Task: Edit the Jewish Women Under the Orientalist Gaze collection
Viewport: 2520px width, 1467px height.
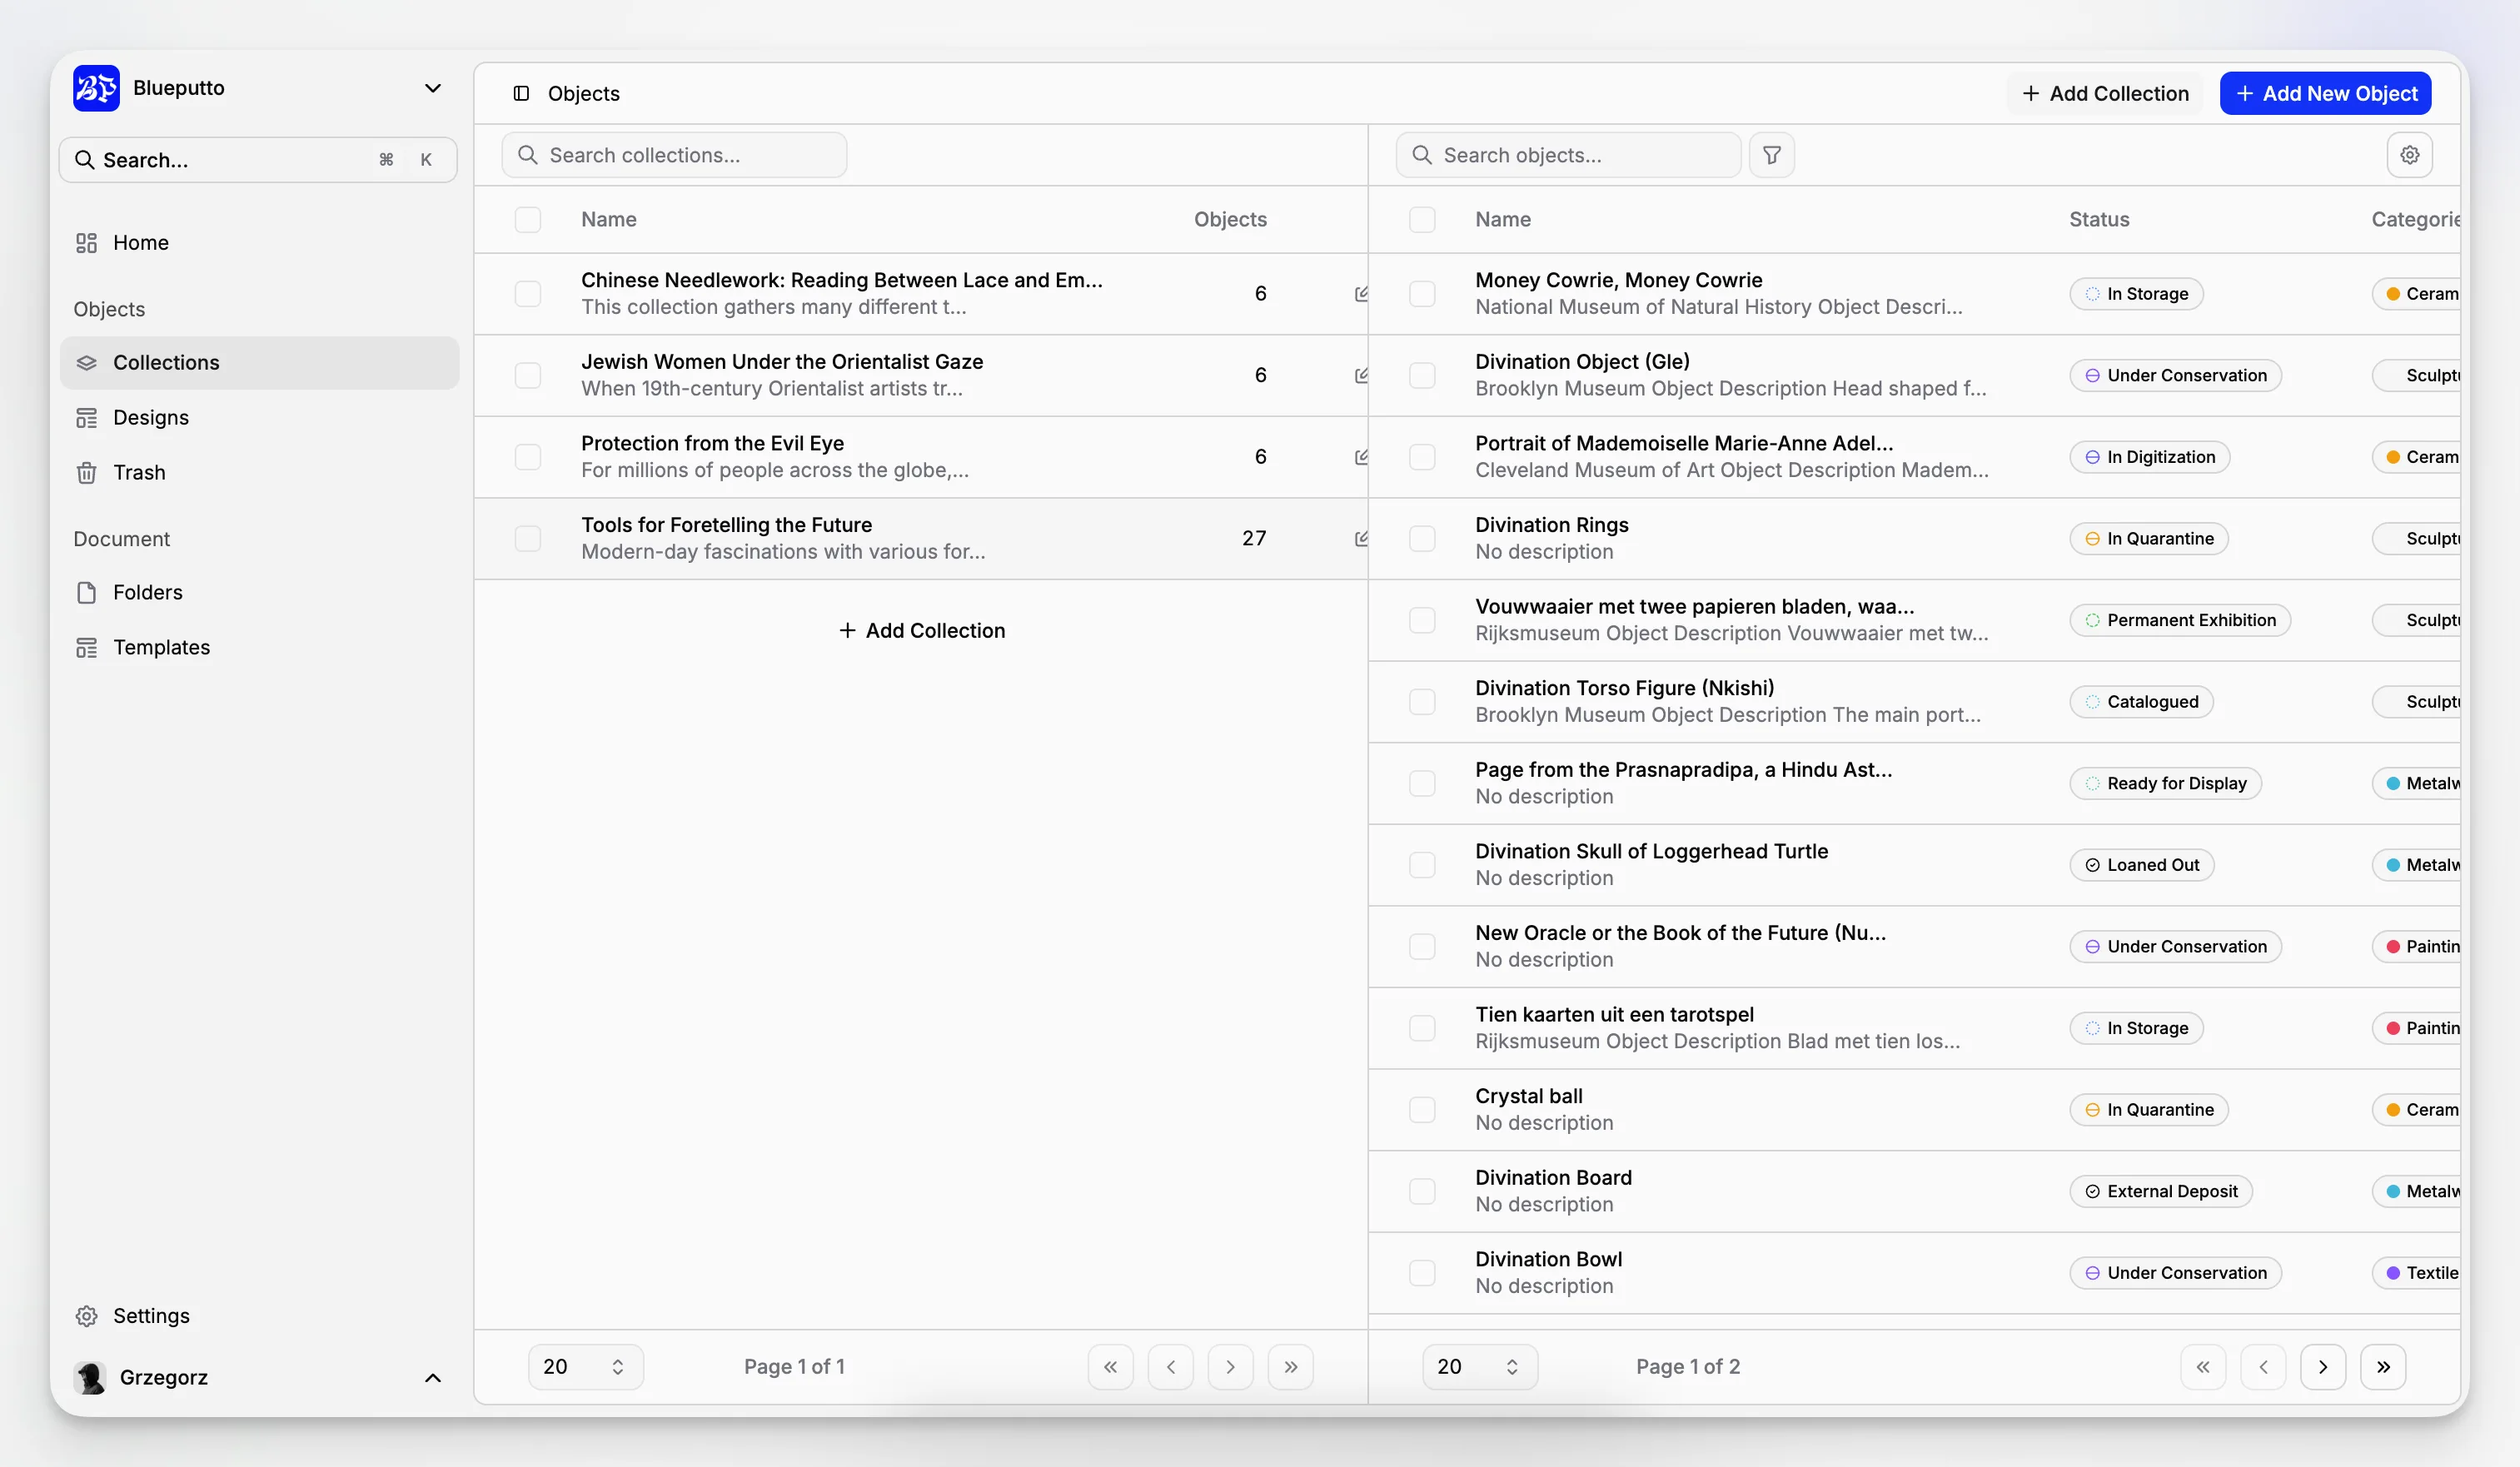Action: [x=1361, y=376]
